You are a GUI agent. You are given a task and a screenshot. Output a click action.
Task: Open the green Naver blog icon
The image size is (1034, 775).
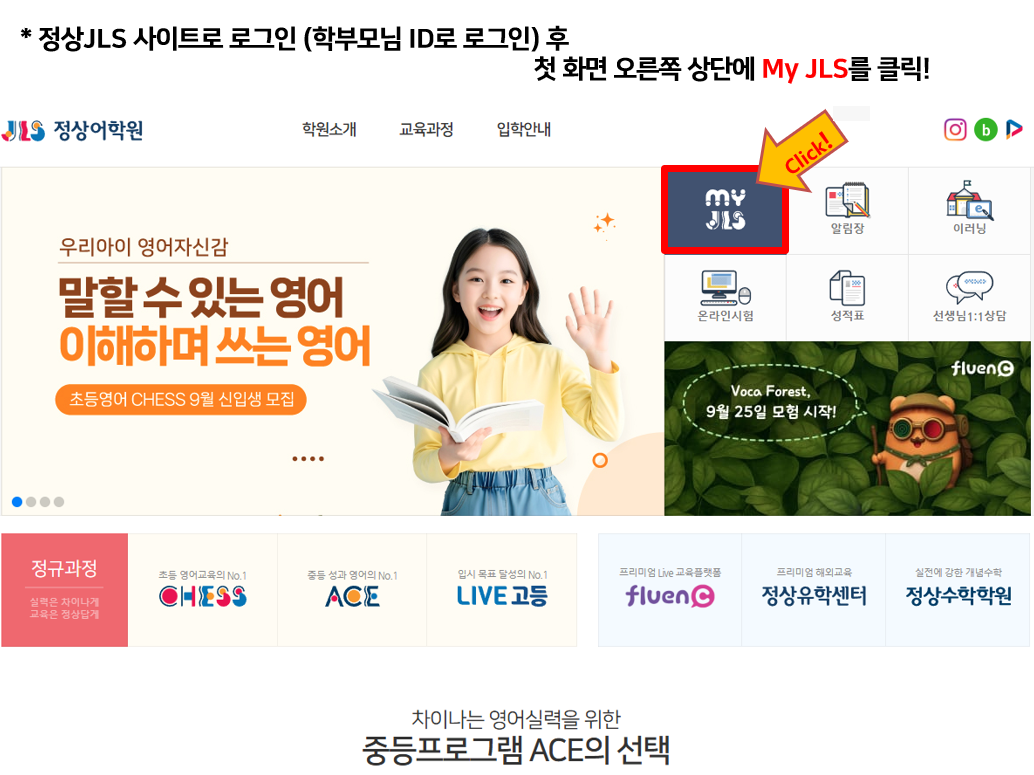[x=986, y=129]
